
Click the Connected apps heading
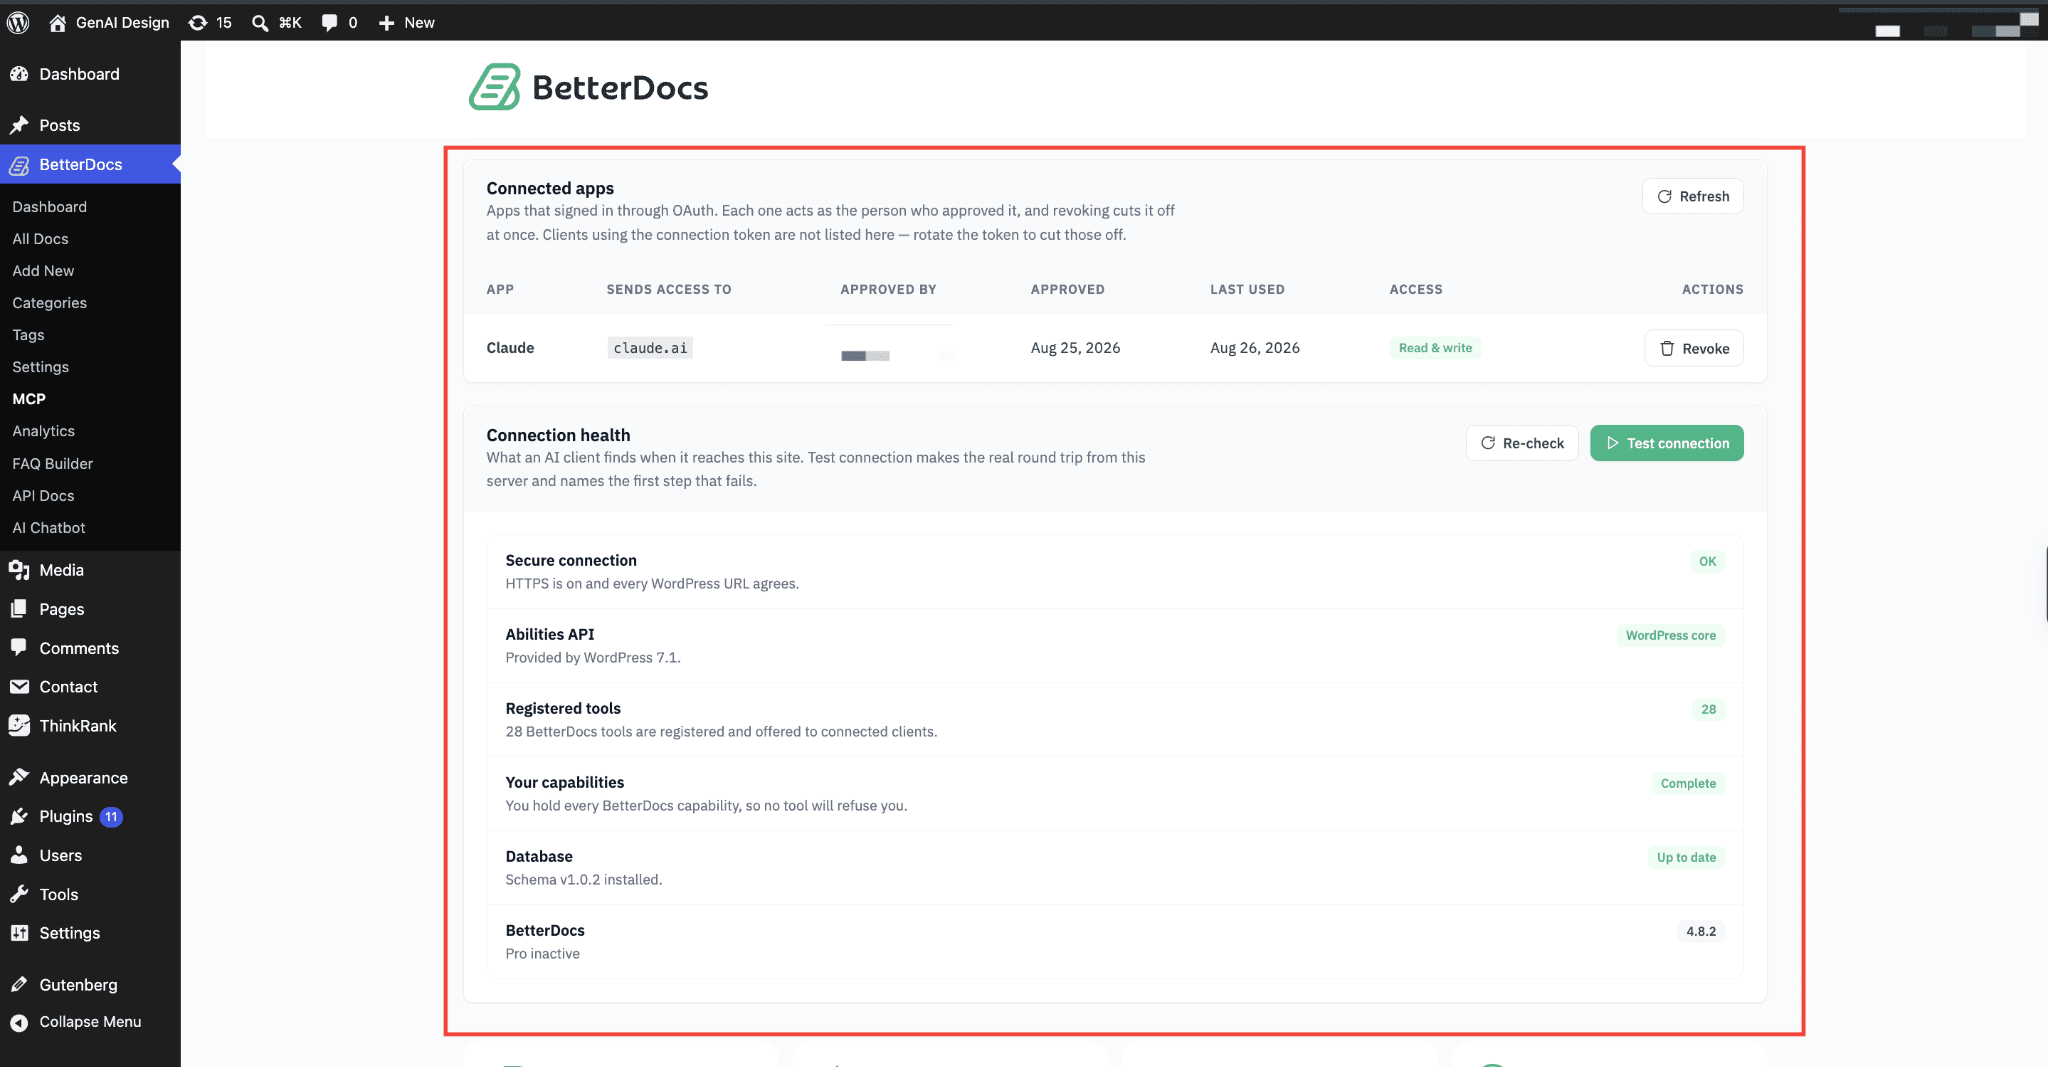tap(550, 188)
